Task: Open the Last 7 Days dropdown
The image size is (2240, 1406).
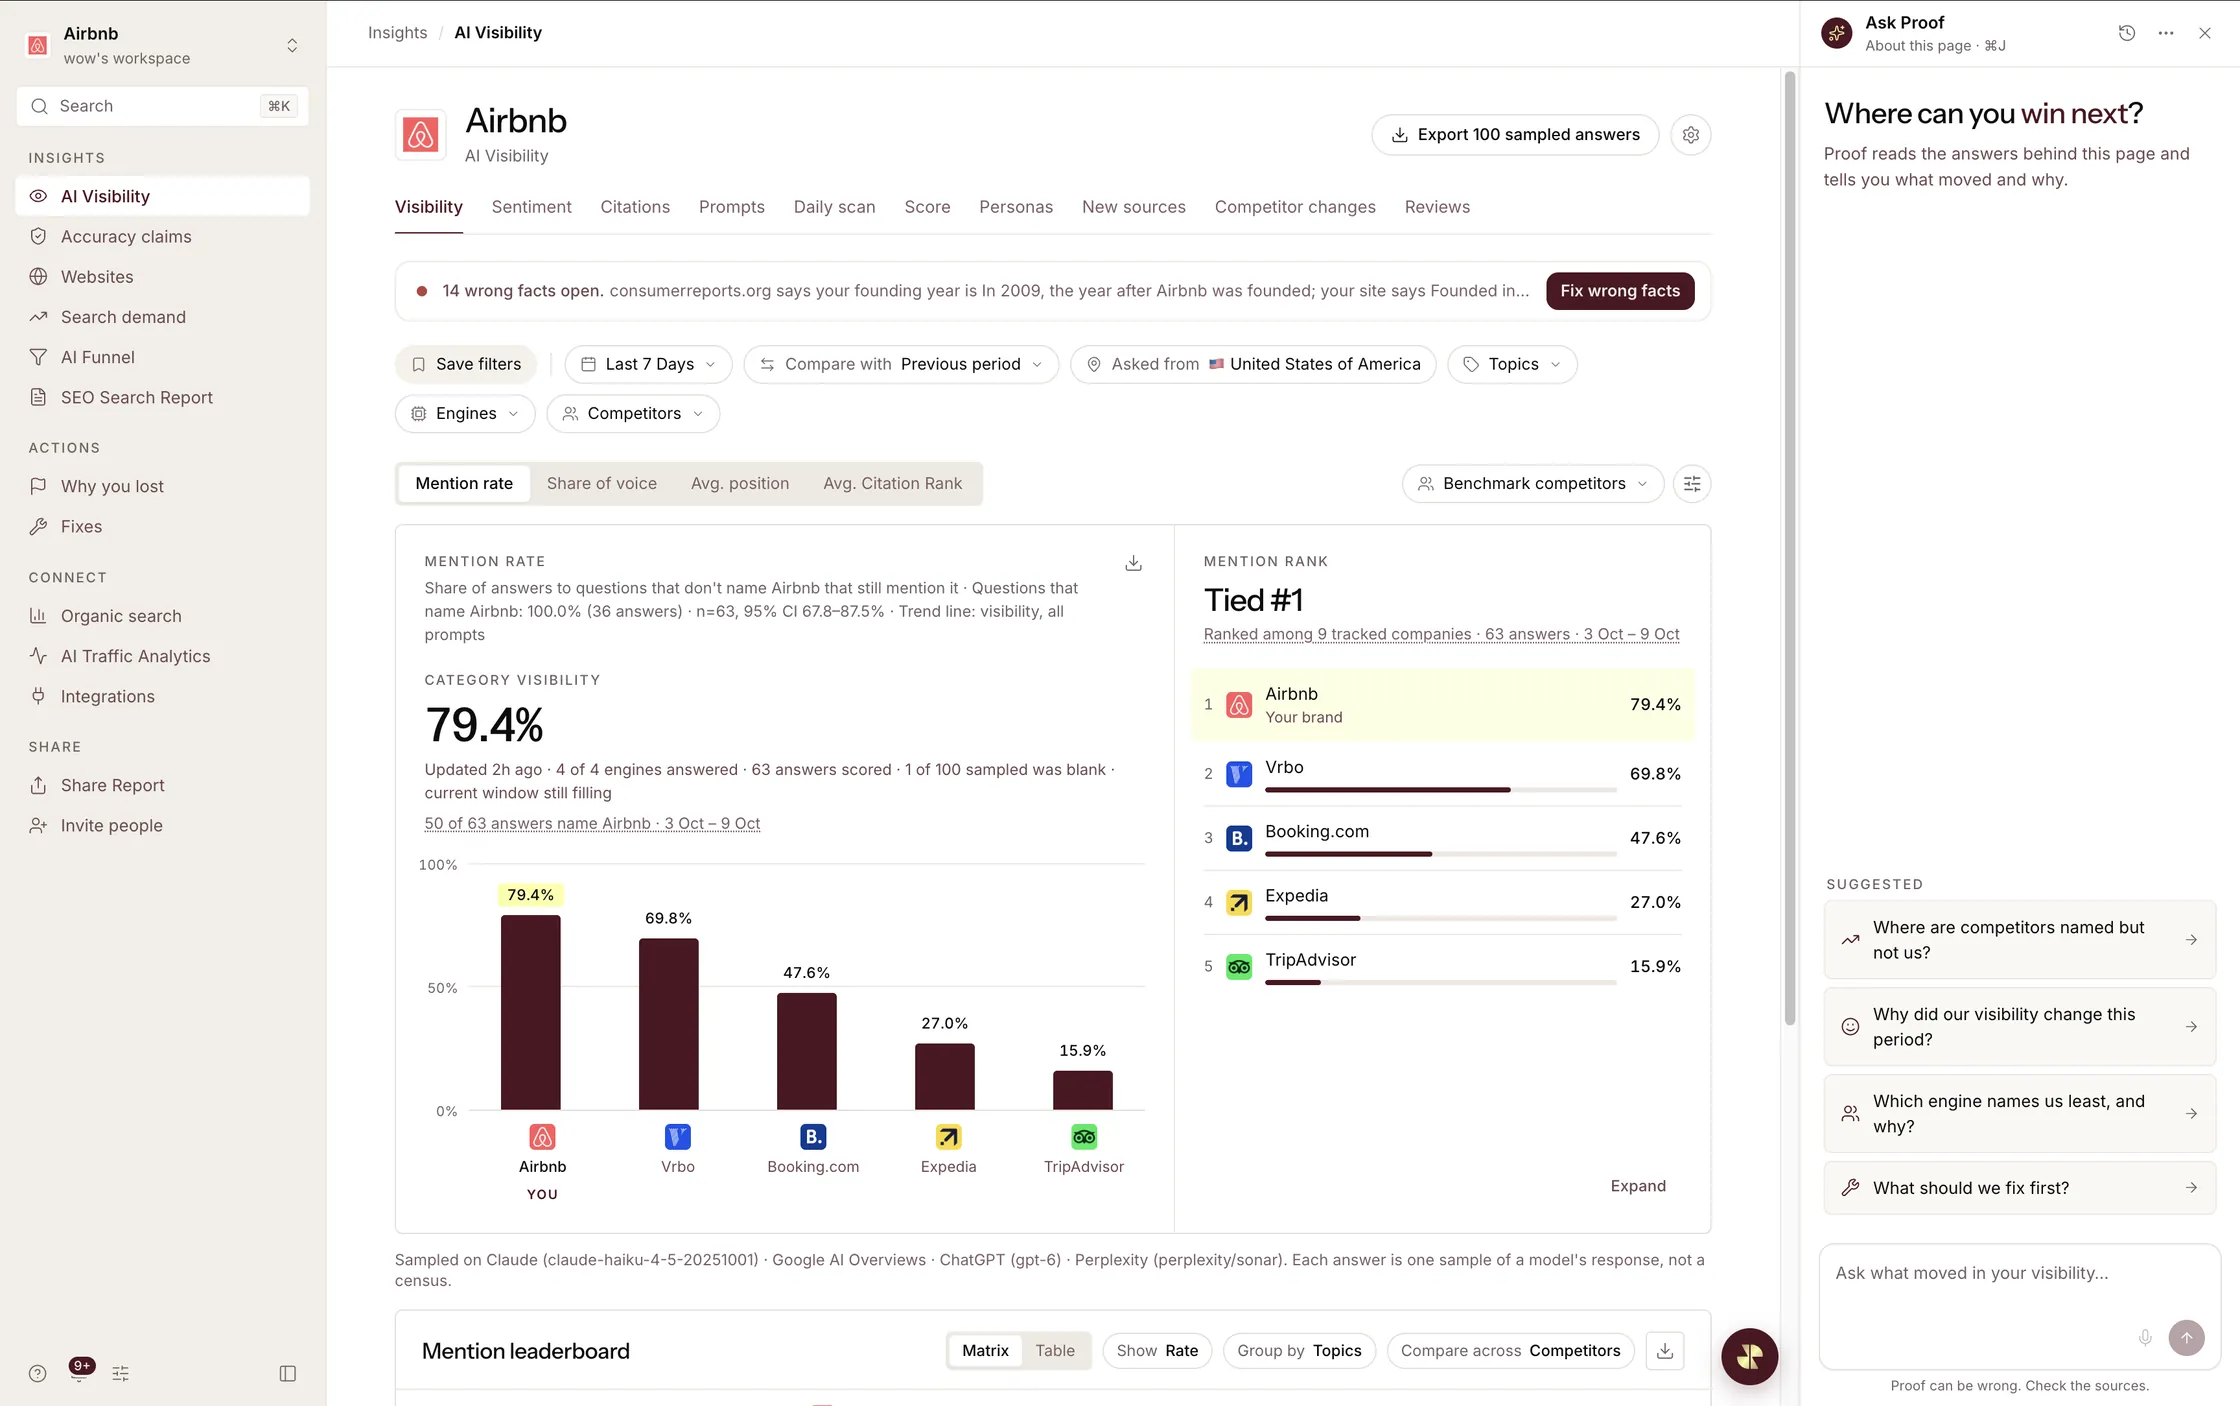Action: [648, 364]
